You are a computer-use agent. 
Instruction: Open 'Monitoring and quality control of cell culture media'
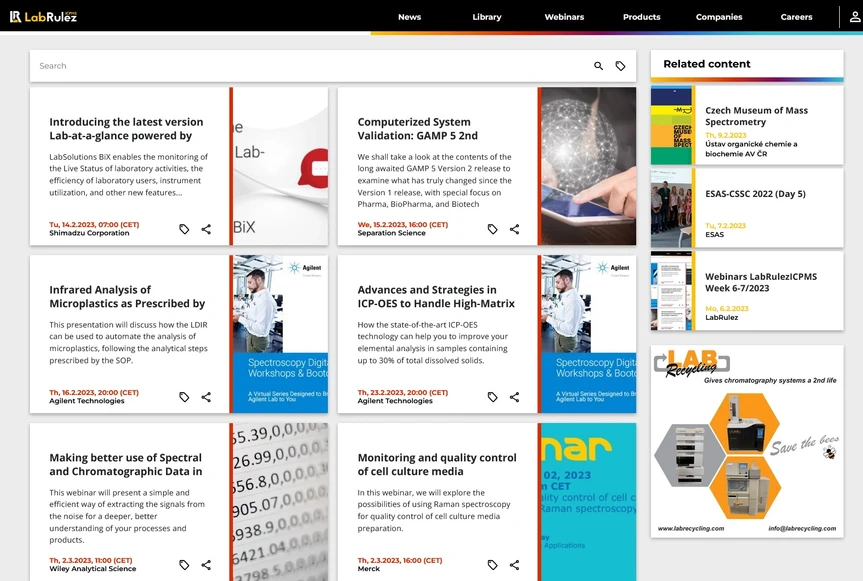(x=437, y=464)
